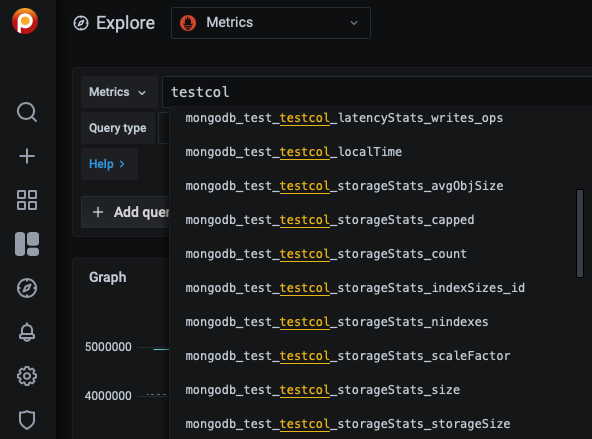The width and height of the screenshot is (592, 439).
Task: Click the Explore page title text
Action: coord(125,23)
